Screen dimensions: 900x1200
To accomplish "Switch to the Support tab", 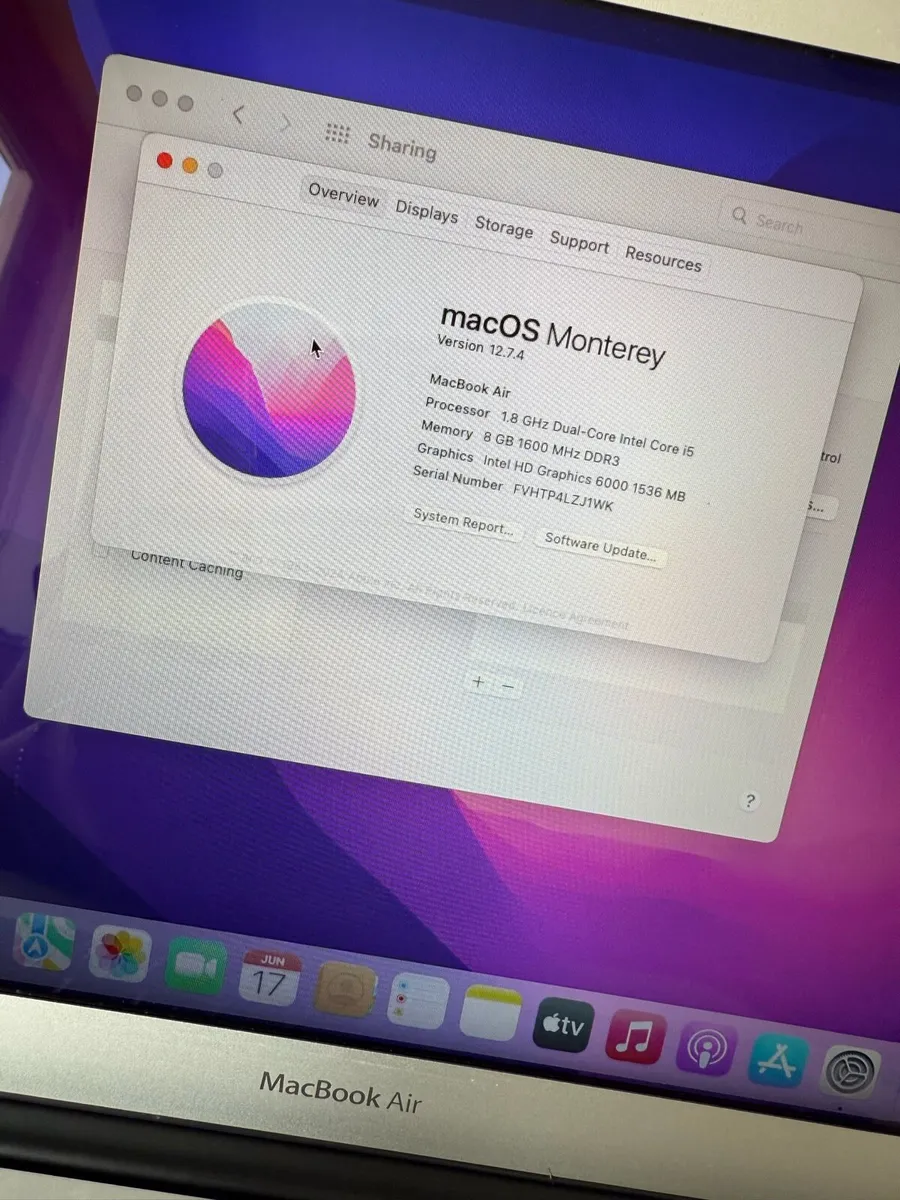I will click(x=579, y=243).
